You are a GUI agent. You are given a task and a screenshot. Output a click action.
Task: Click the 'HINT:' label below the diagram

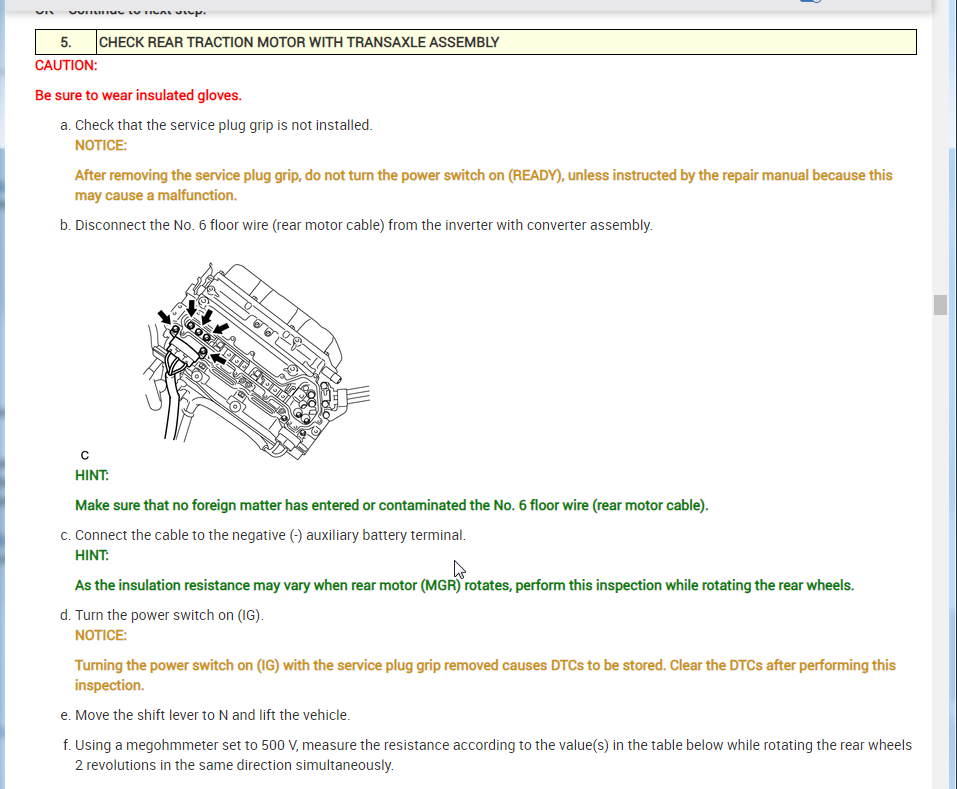pos(92,475)
